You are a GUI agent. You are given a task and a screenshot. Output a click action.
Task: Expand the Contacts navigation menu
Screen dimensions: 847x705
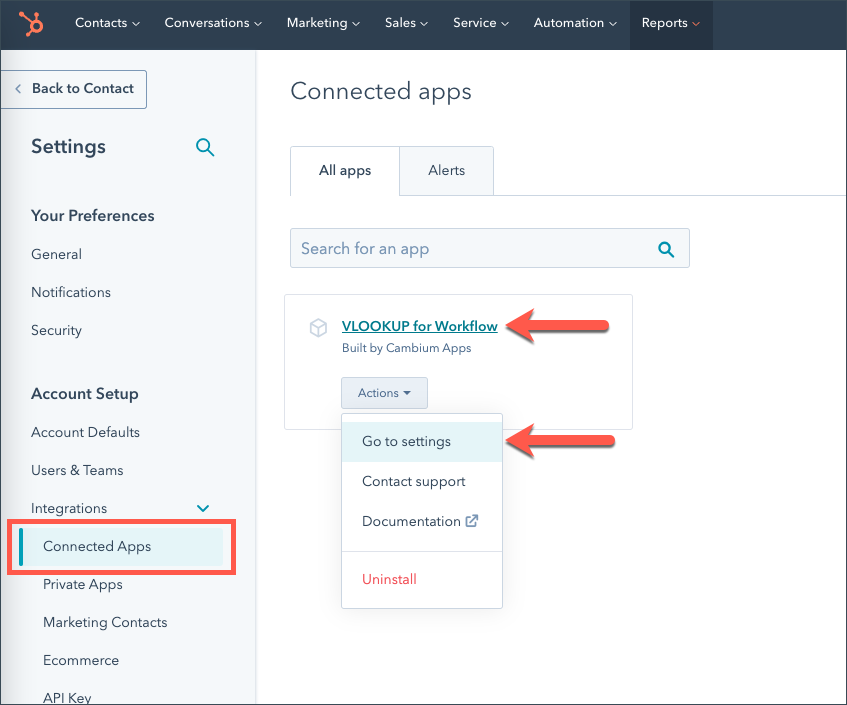click(x=107, y=23)
